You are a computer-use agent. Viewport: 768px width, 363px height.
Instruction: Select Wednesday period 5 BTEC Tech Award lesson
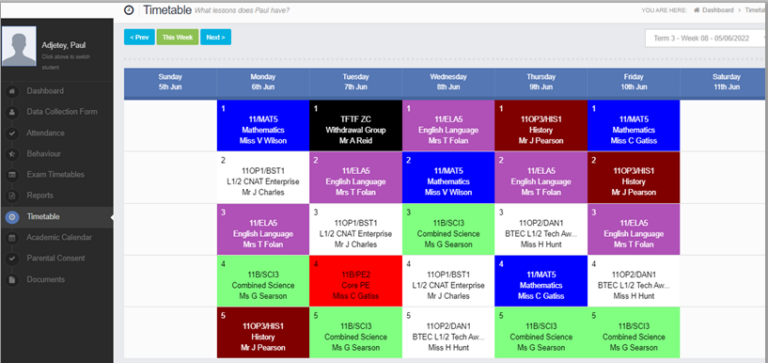pos(448,333)
